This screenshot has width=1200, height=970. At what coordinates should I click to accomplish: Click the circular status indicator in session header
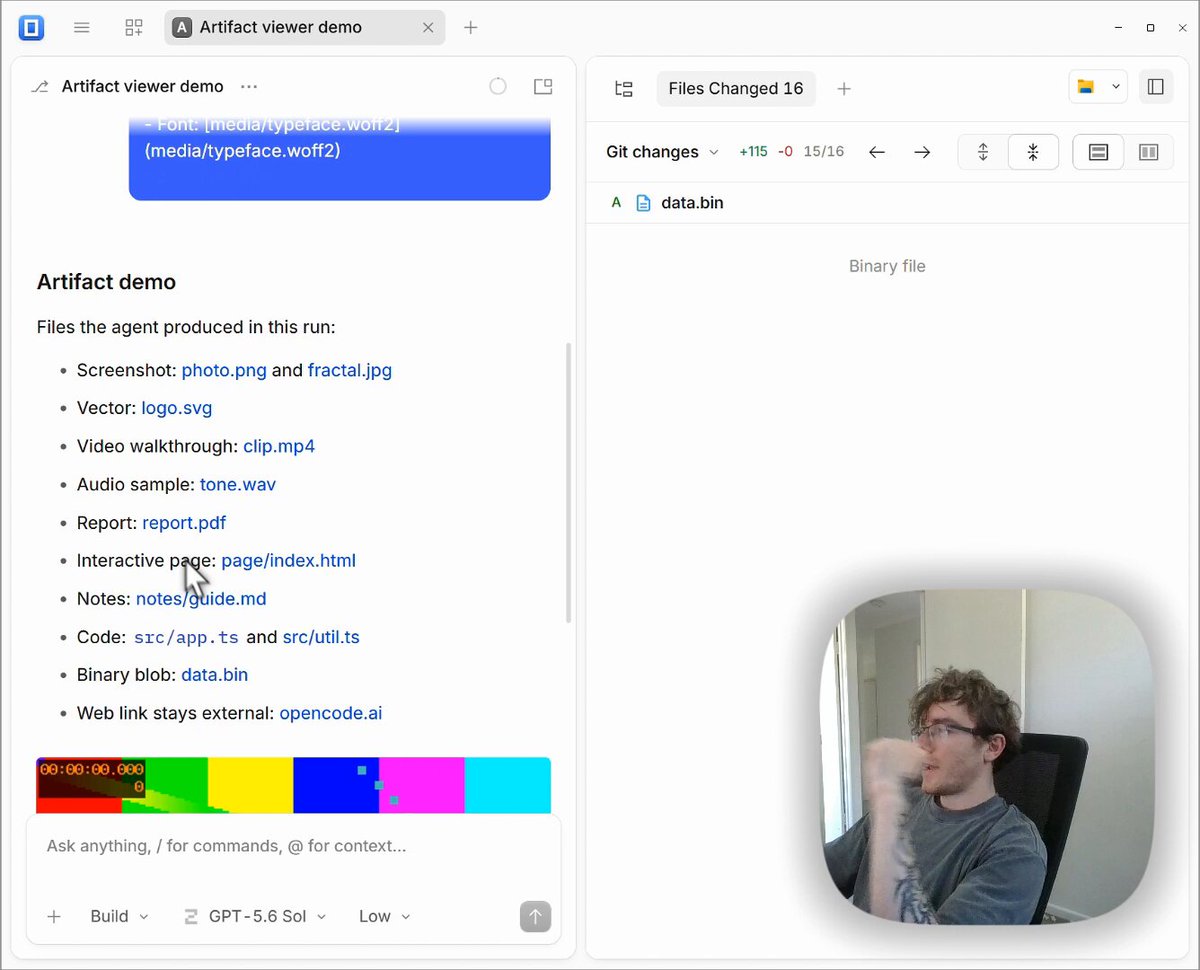[498, 87]
